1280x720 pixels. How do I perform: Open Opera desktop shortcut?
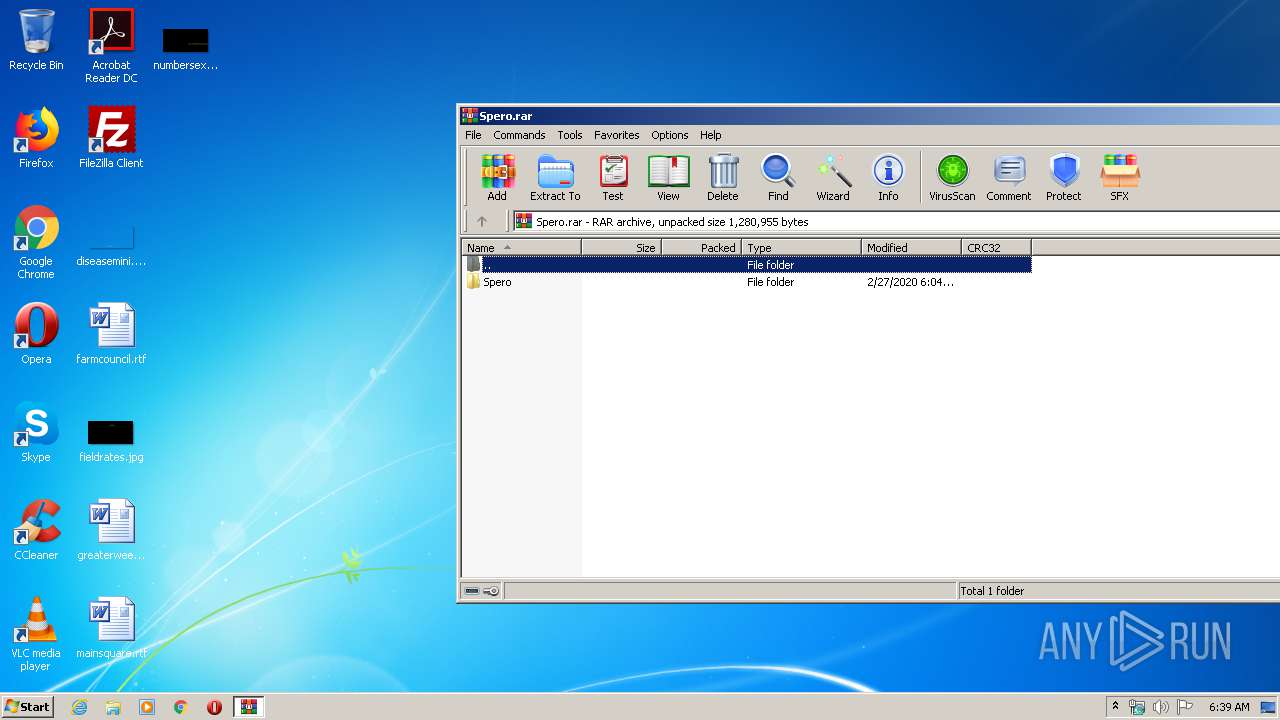click(x=36, y=334)
